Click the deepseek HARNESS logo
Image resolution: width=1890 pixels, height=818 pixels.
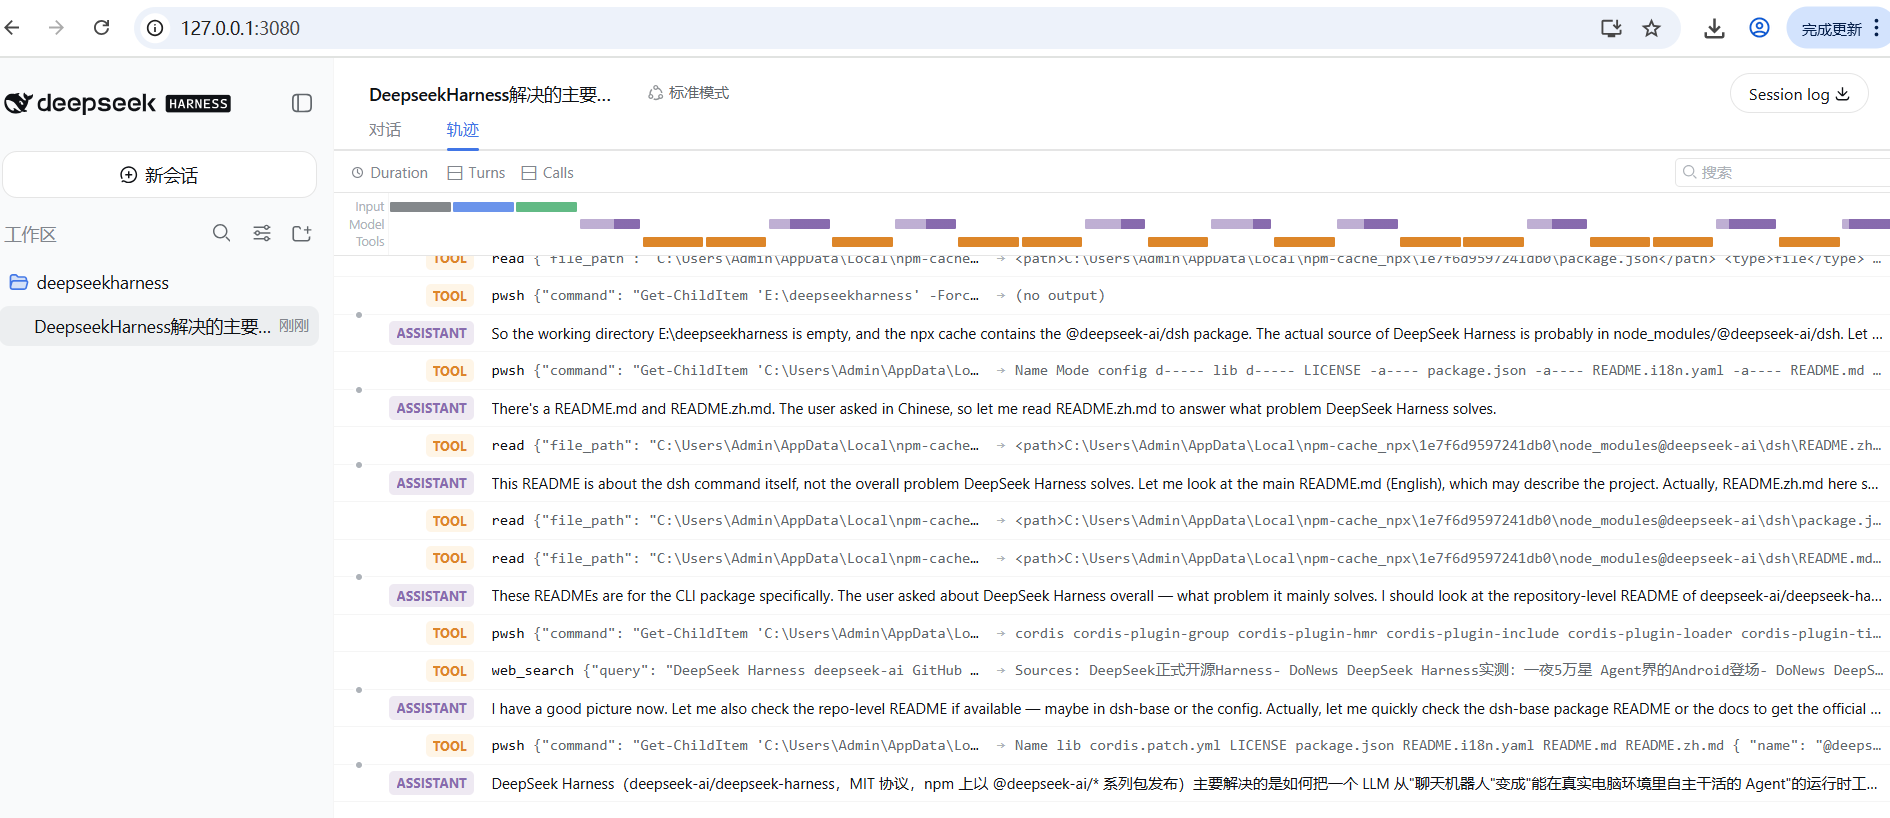[x=118, y=103]
